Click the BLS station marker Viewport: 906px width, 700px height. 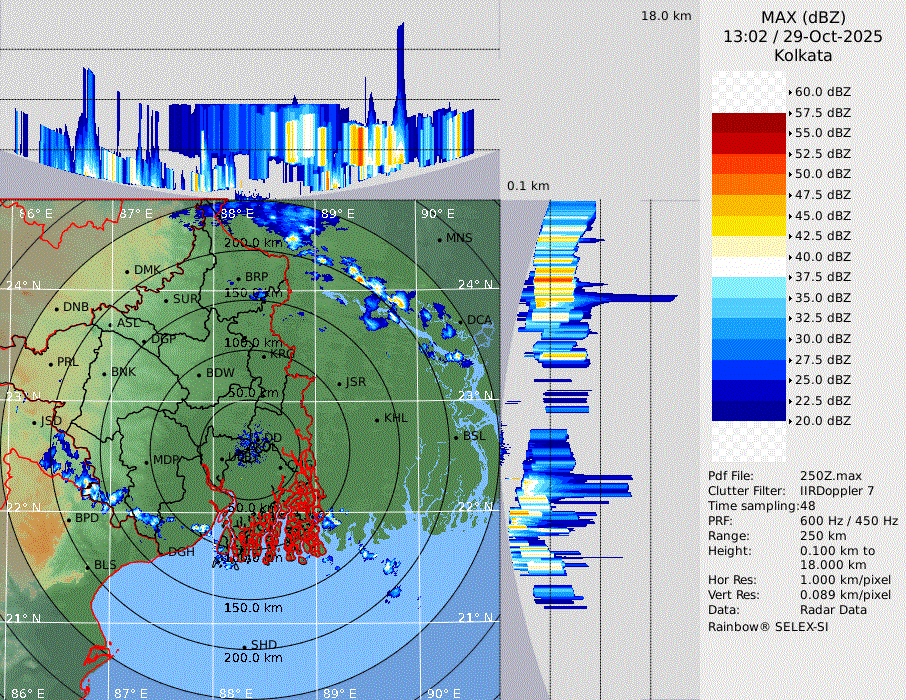(x=88, y=566)
